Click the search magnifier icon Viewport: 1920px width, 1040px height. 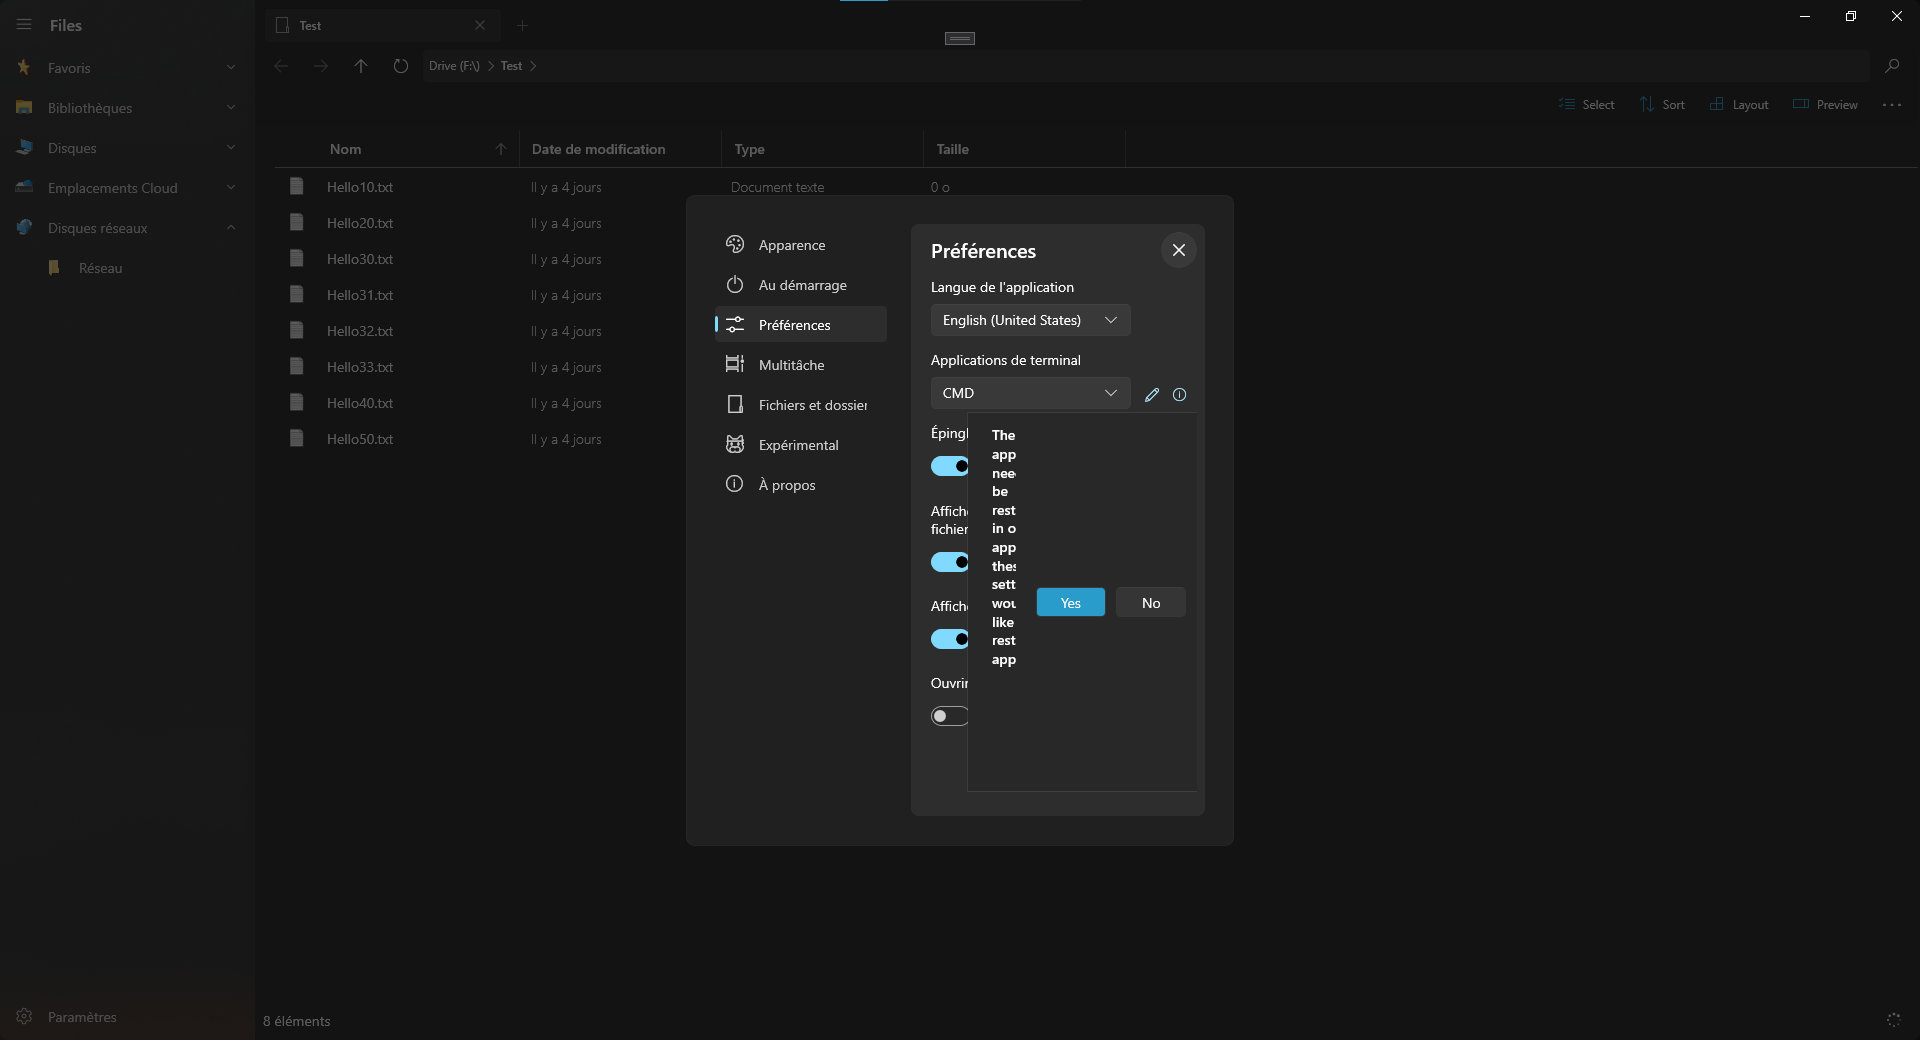coord(1892,66)
